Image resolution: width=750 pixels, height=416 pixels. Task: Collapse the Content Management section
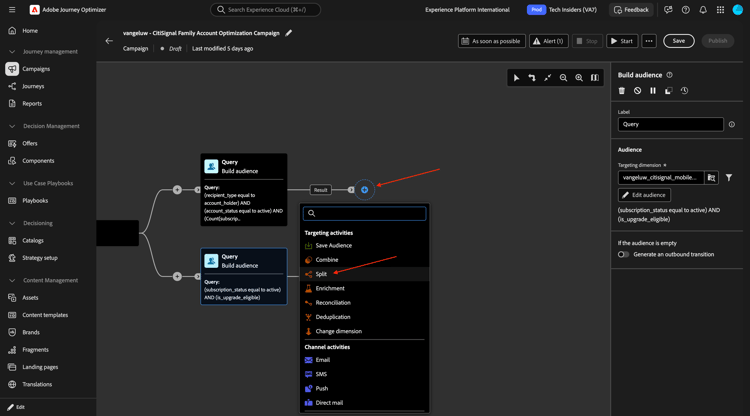[x=12, y=280]
